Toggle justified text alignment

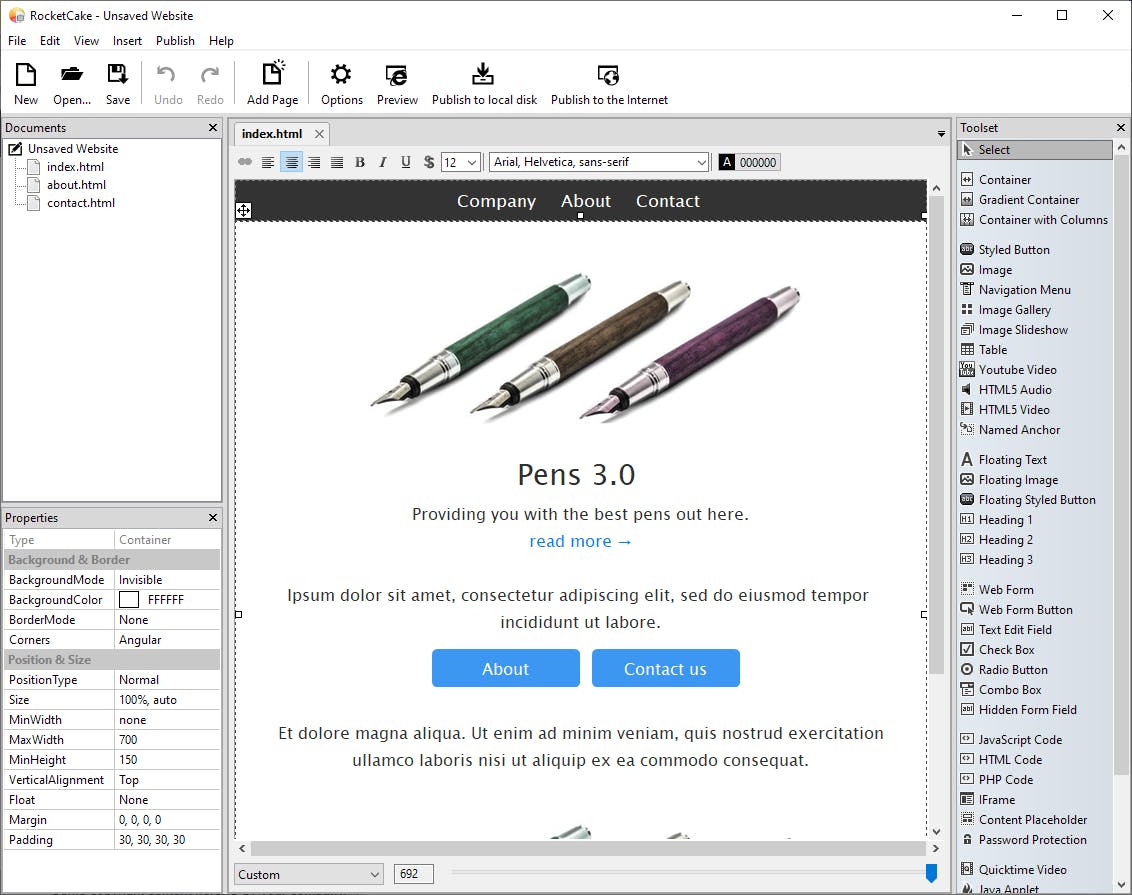[x=337, y=162]
